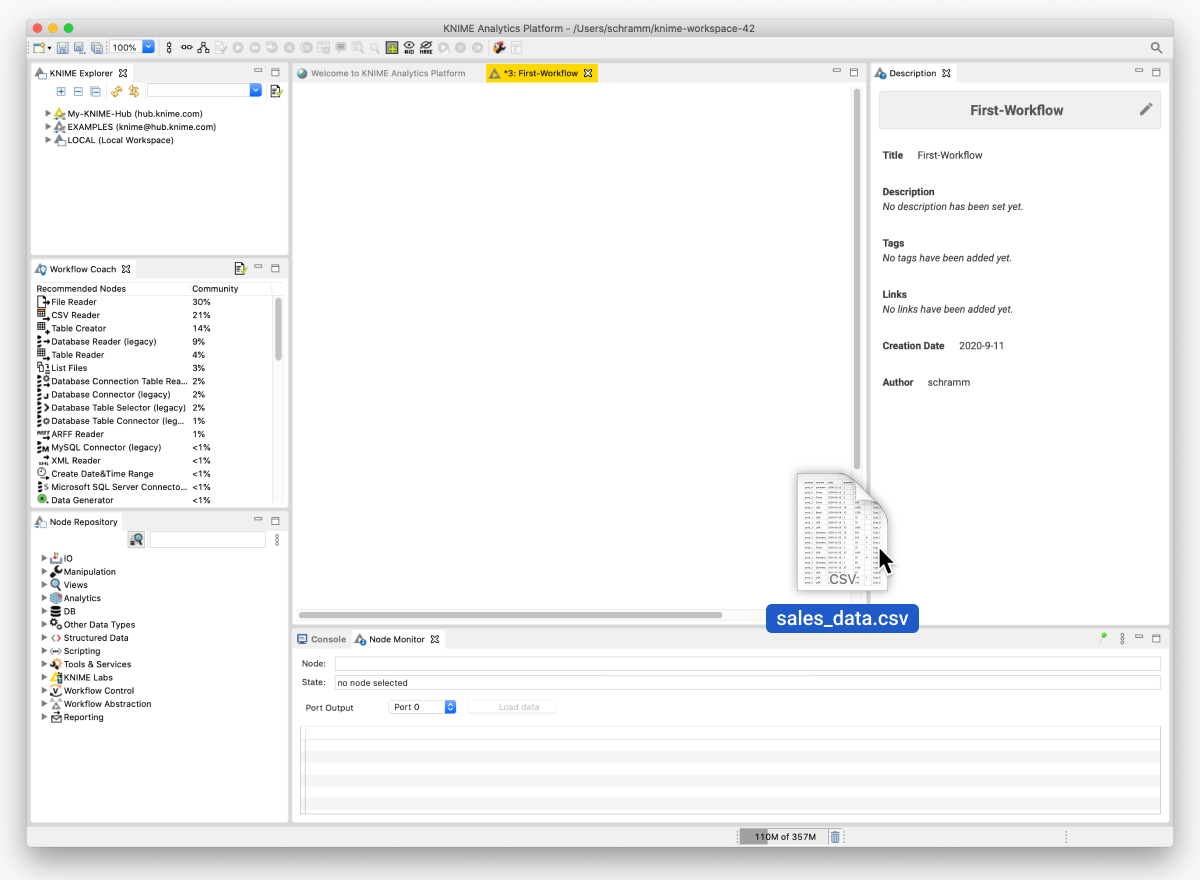Switch to Welcome to KNIME Analytics Platform tab

tap(381, 73)
